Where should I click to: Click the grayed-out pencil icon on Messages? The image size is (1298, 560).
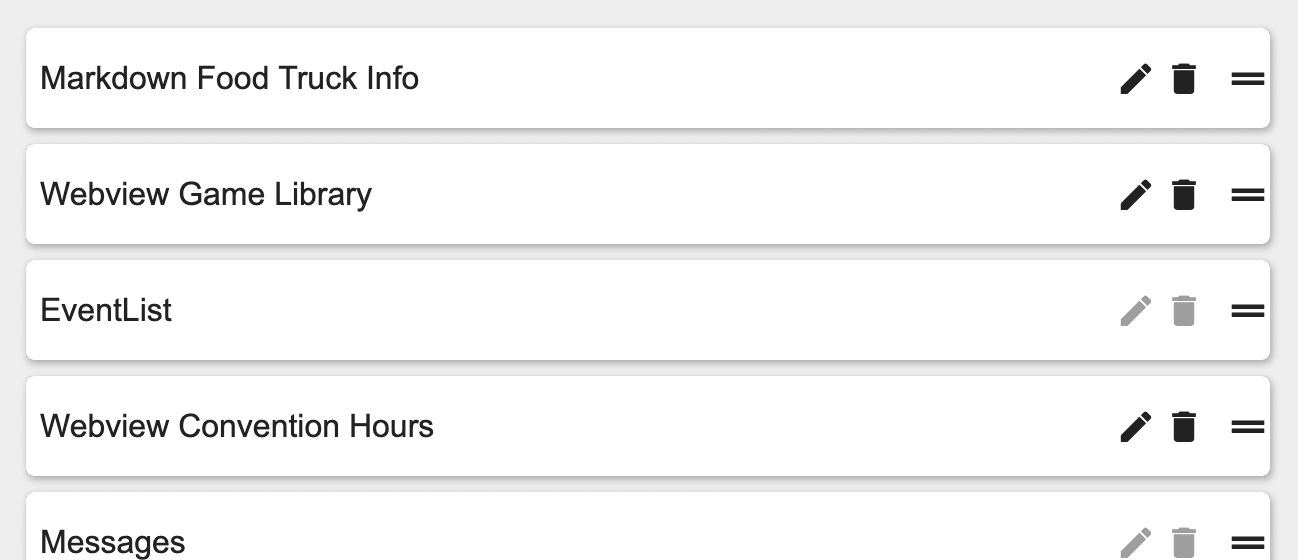click(1135, 542)
